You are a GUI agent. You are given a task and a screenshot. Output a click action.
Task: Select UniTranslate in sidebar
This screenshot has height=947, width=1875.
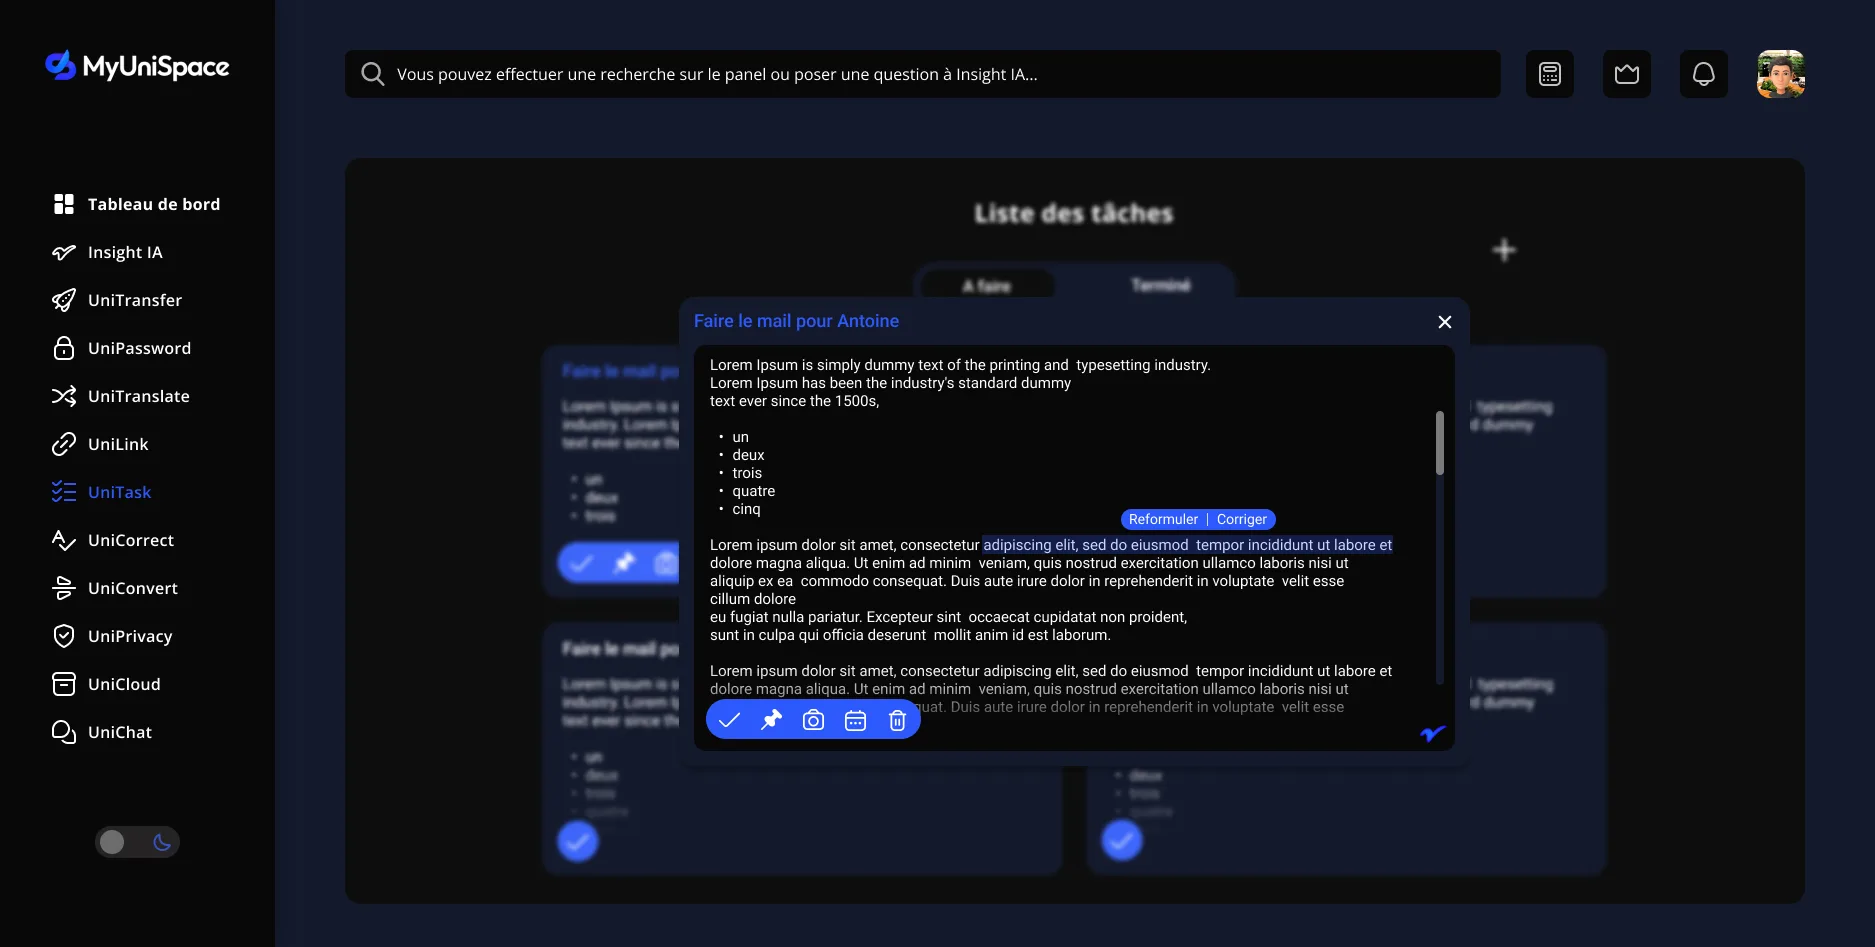point(121,396)
